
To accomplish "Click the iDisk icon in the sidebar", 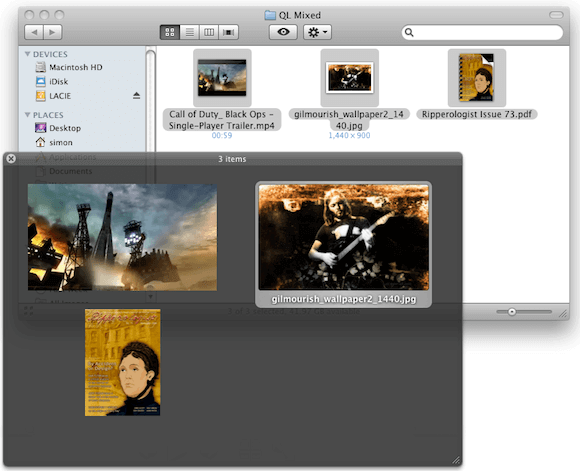I will click(40, 81).
